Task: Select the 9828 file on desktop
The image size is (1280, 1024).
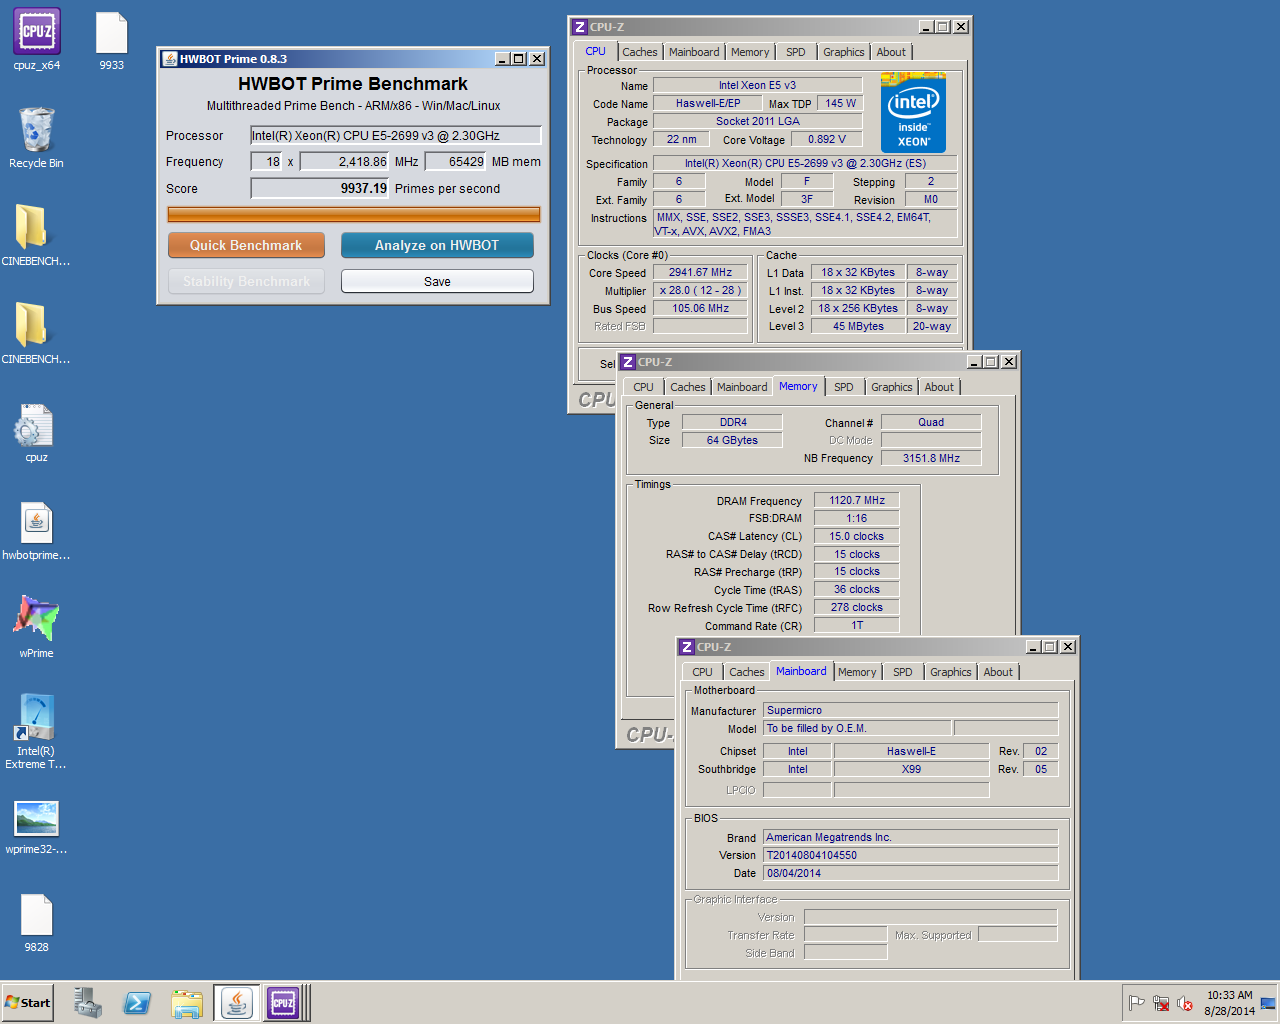Action: tap(36, 922)
